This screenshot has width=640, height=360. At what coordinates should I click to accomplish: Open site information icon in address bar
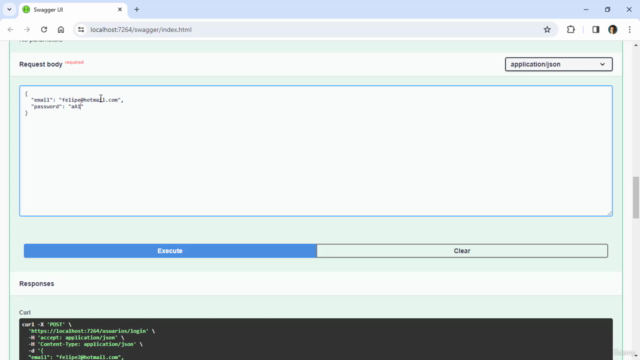click(81, 29)
